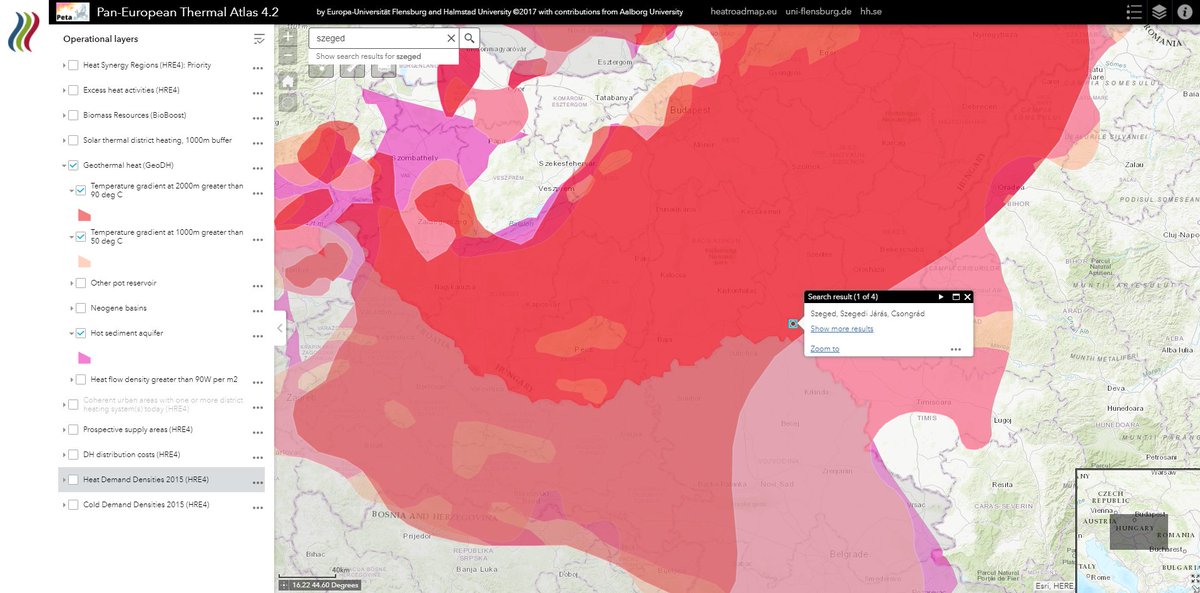Click the Home default extent button

tap(288, 81)
